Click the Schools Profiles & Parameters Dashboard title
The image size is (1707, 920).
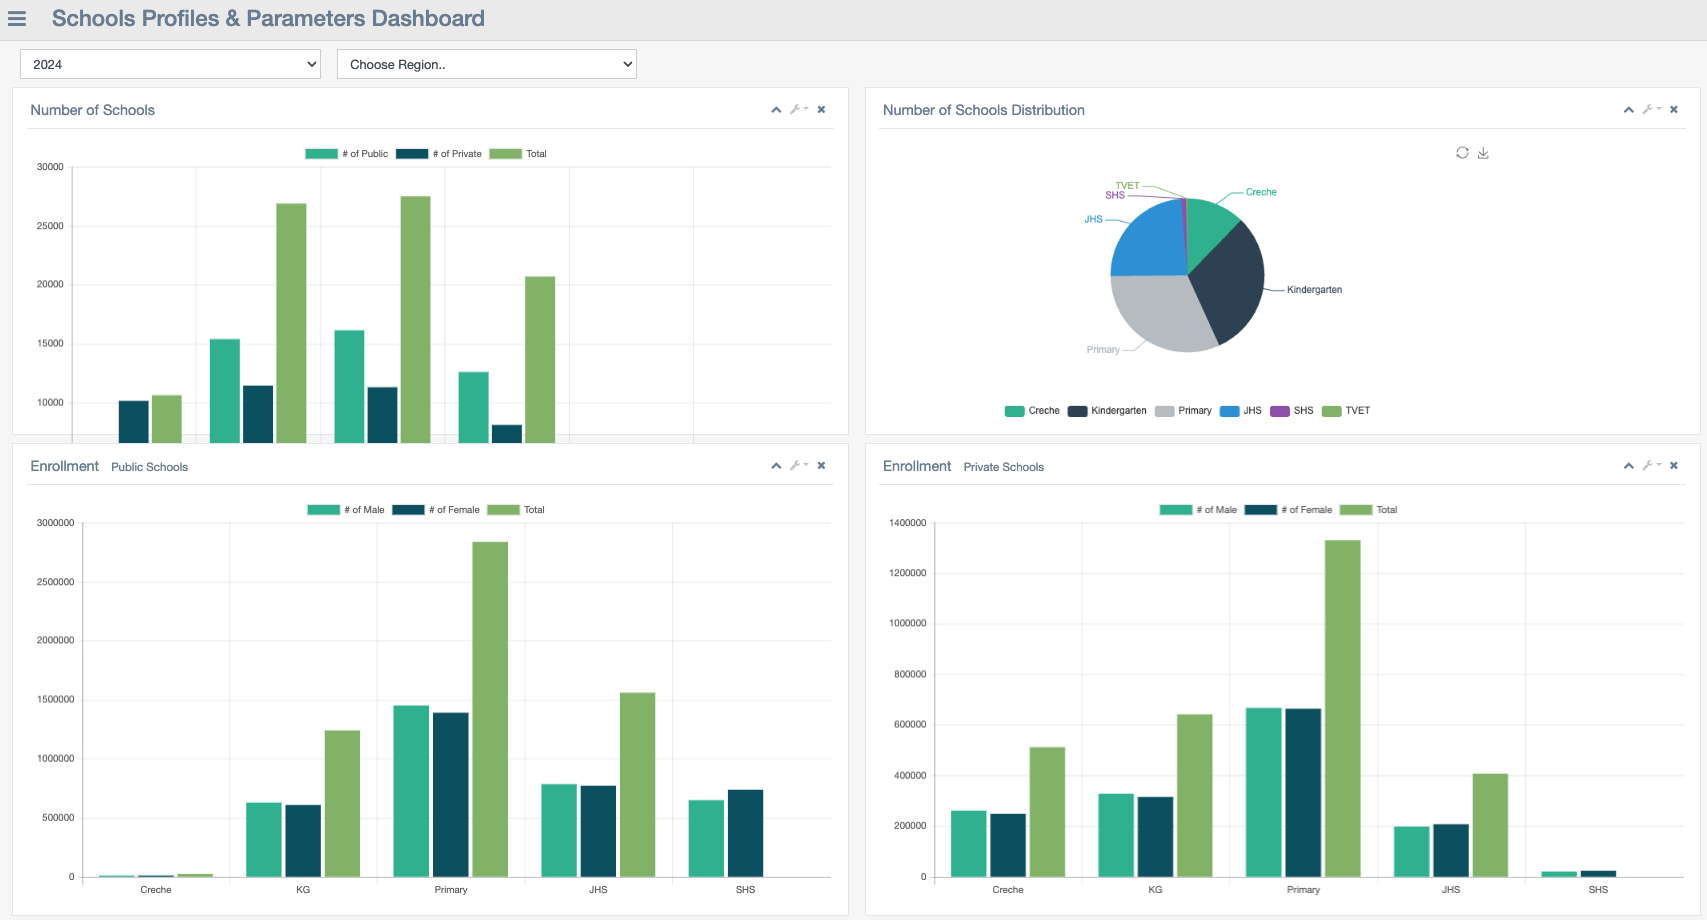[x=268, y=18]
